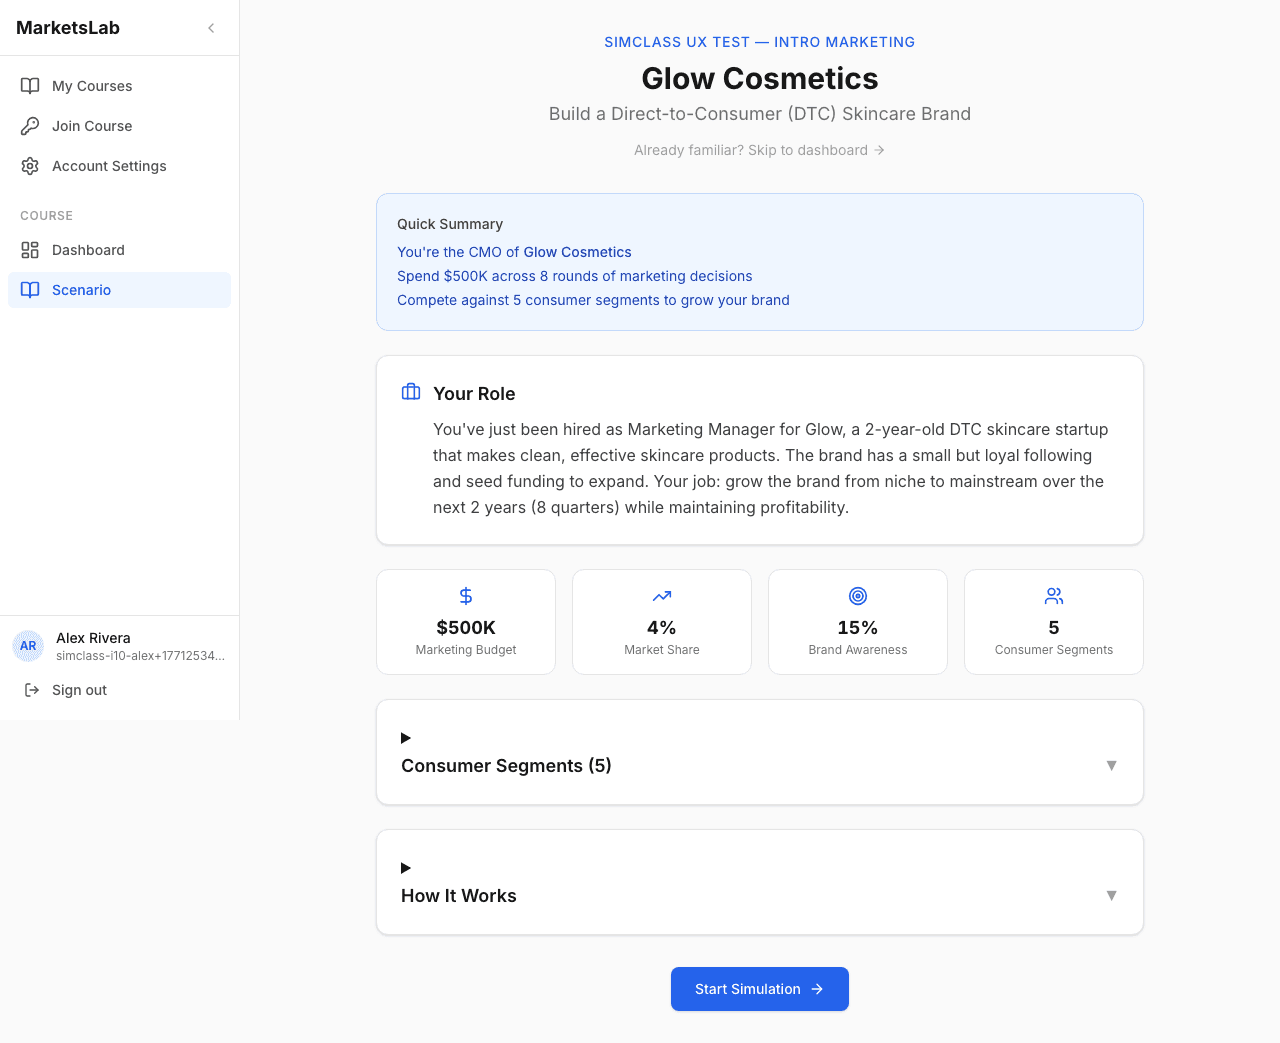Click the My Courses book icon
This screenshot has height=1043, width=1280.
30,86
